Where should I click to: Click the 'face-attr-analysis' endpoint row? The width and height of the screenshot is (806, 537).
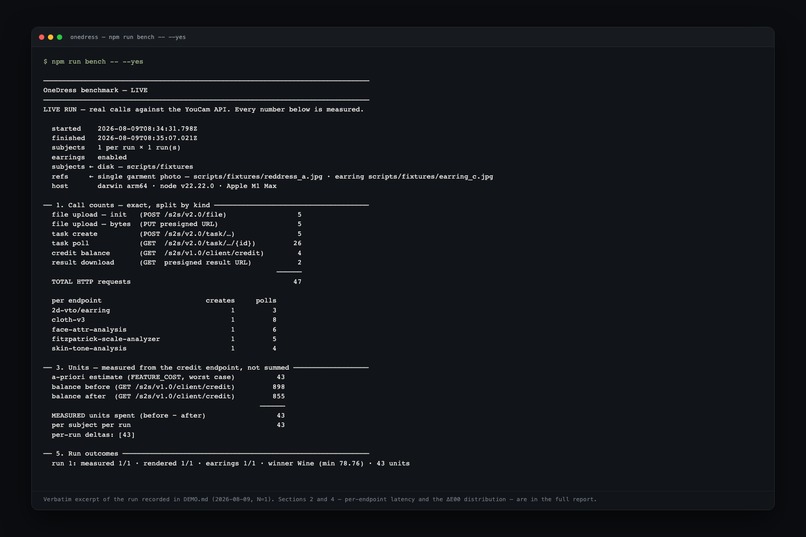click(164, 329)
